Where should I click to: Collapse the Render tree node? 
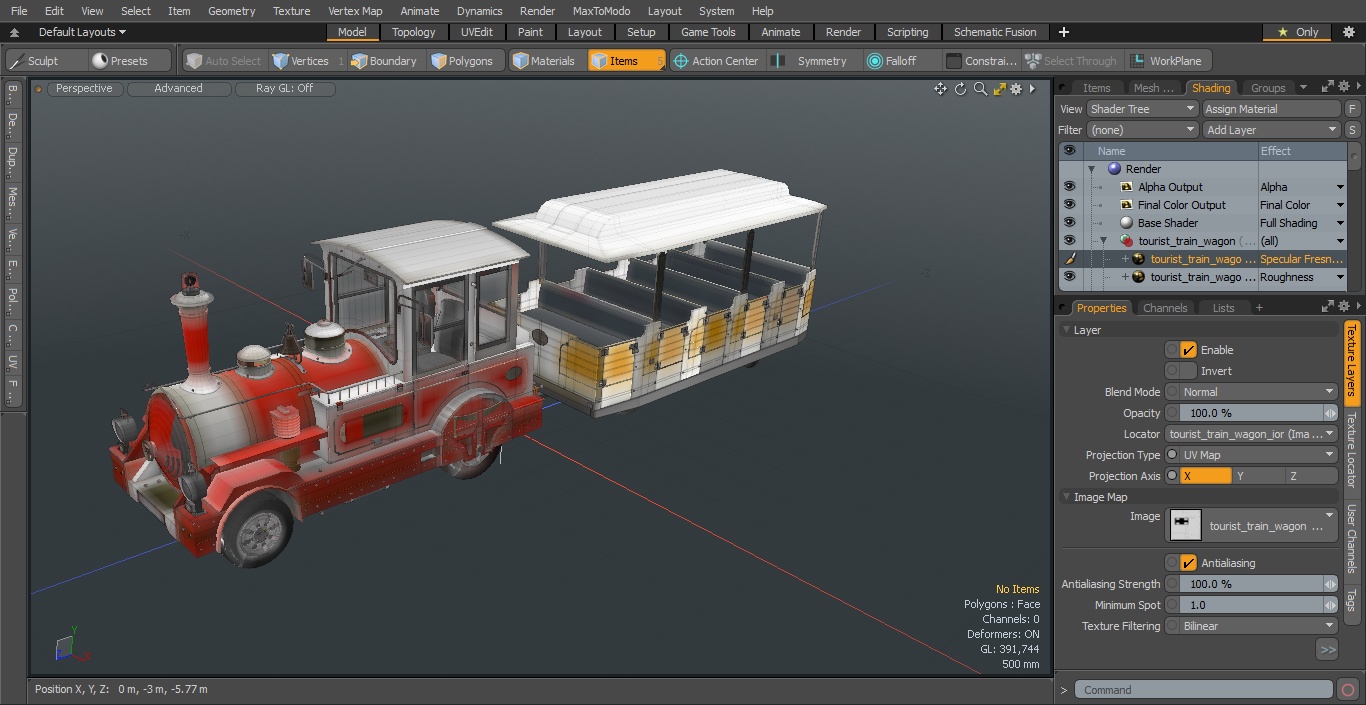click(x=1092, y=169)
